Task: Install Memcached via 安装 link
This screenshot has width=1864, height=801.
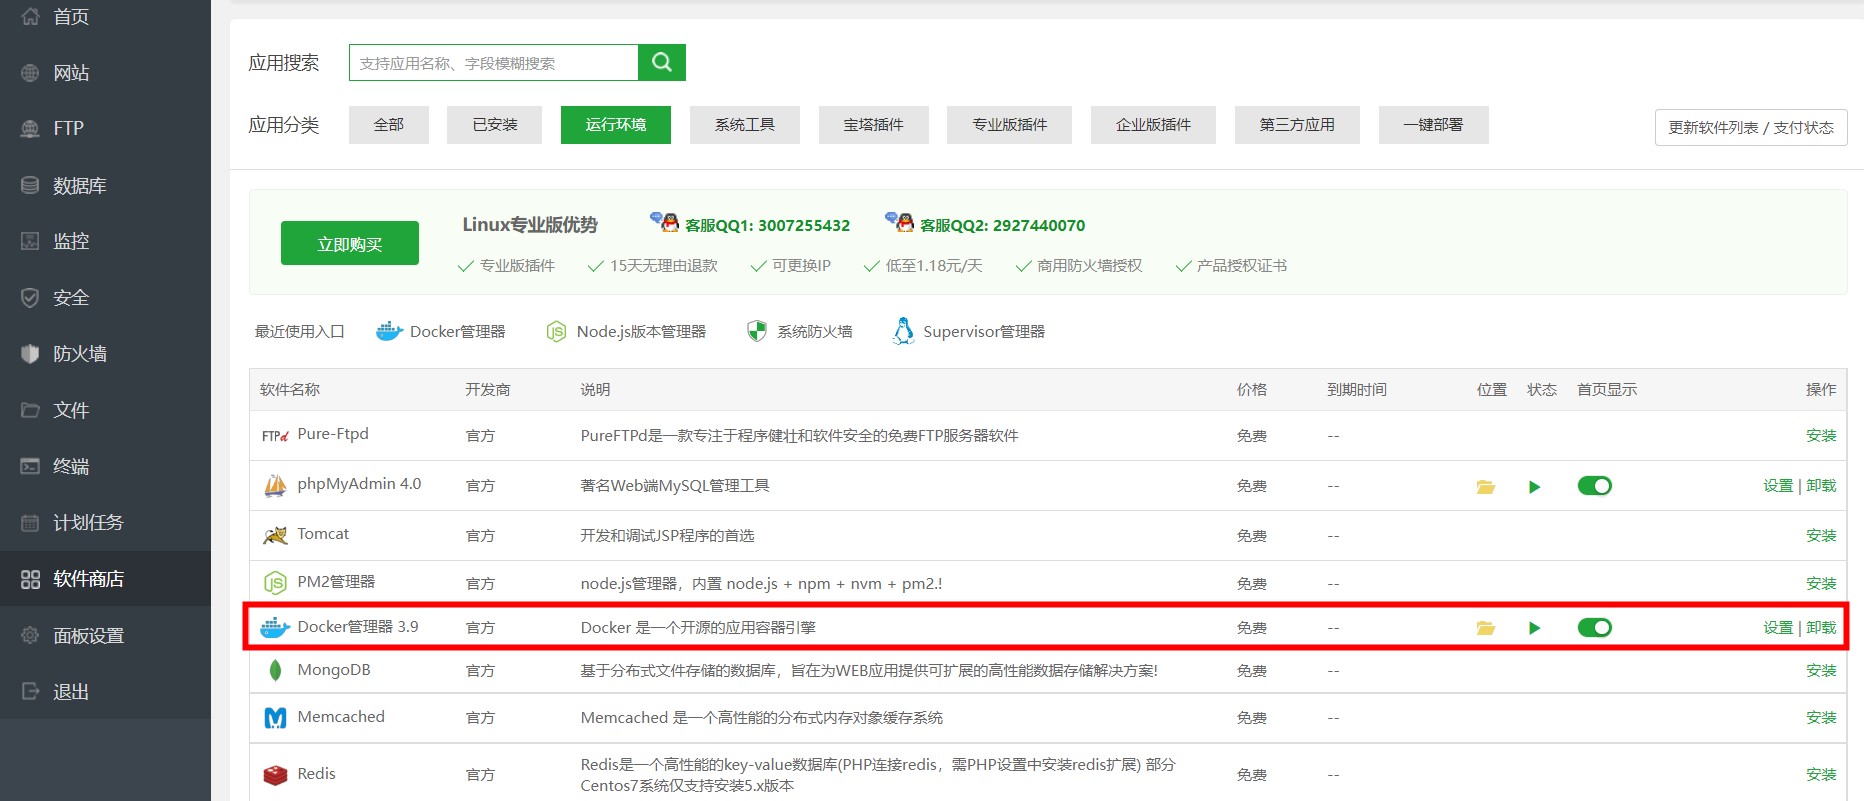Action: pos(1821,718)
